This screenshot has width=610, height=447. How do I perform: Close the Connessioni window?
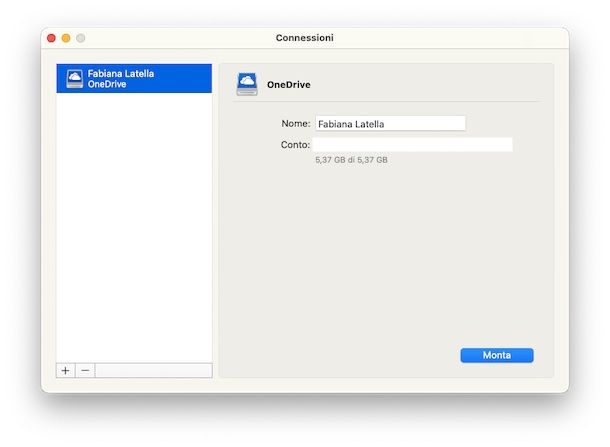click(x=51, y=38)
